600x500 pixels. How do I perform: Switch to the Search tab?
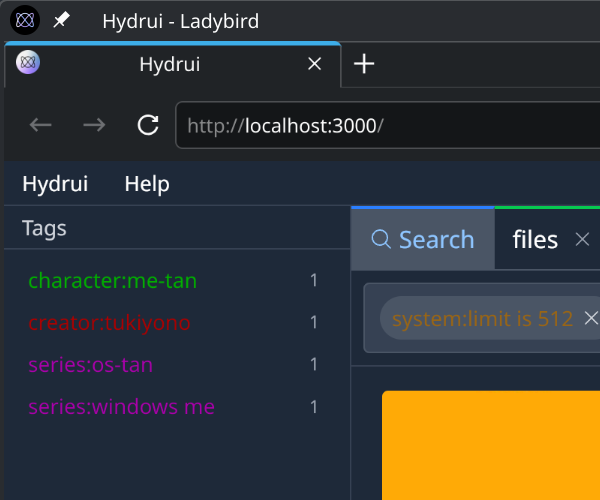pos(422,240)
